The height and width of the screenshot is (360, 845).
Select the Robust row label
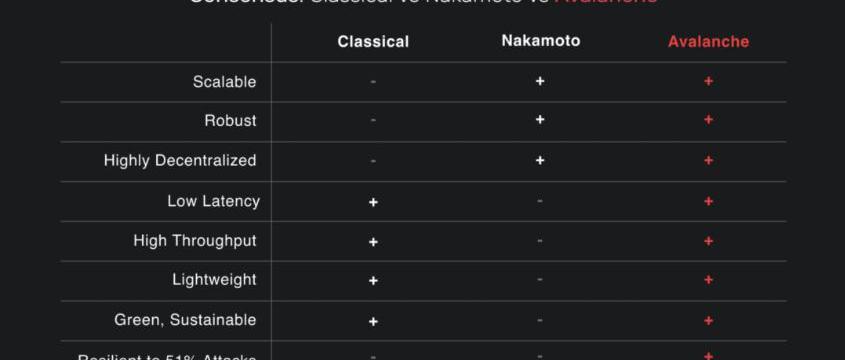coord(230,120)
